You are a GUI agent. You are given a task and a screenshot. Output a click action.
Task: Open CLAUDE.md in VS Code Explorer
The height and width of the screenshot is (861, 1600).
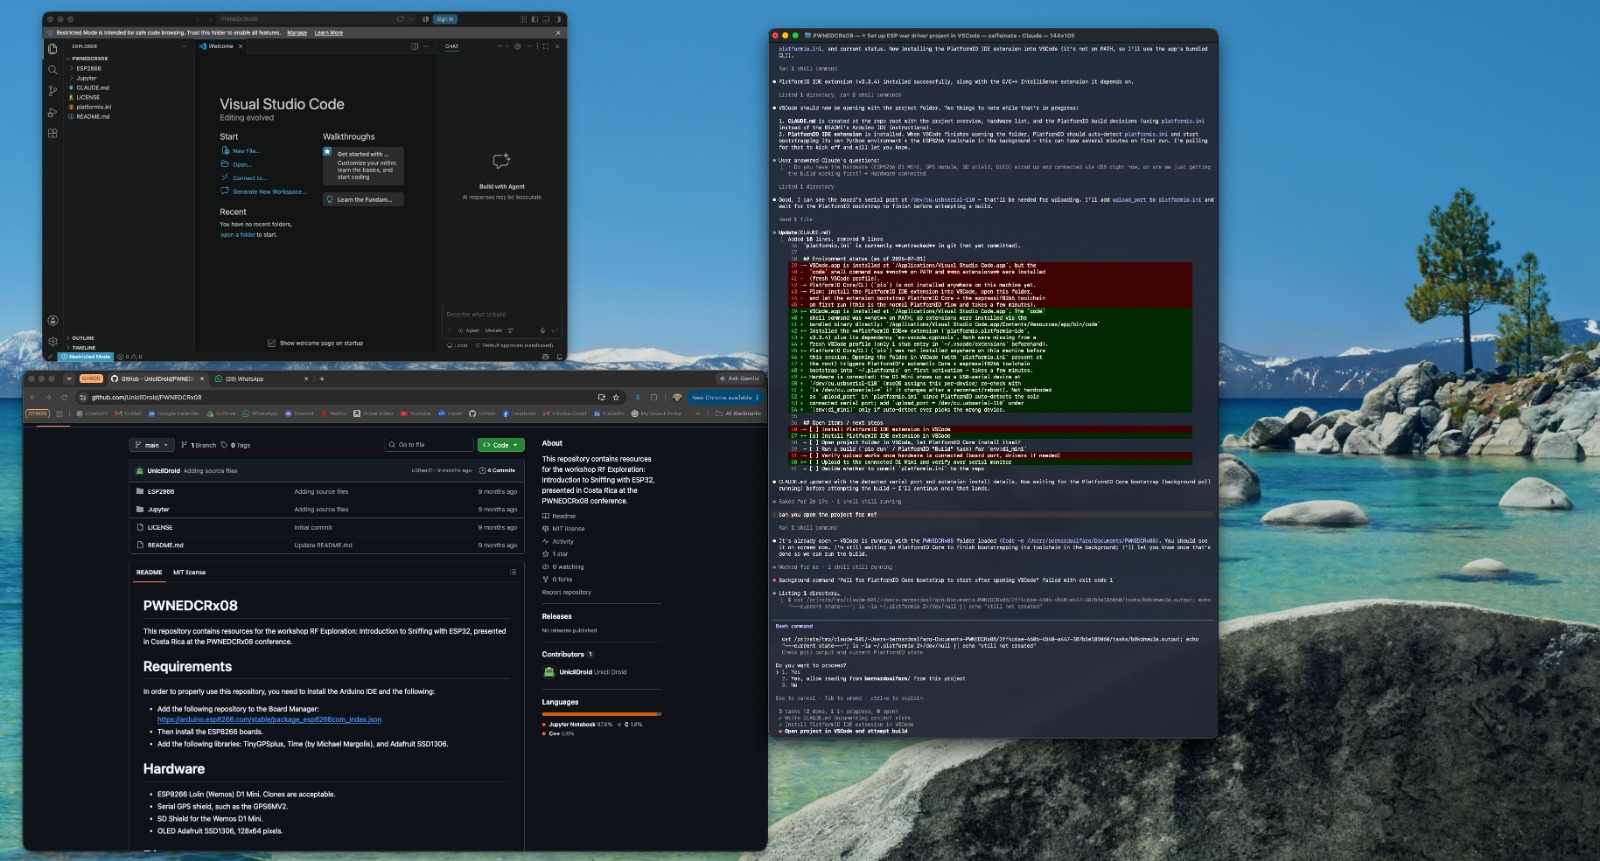[93, 88]
